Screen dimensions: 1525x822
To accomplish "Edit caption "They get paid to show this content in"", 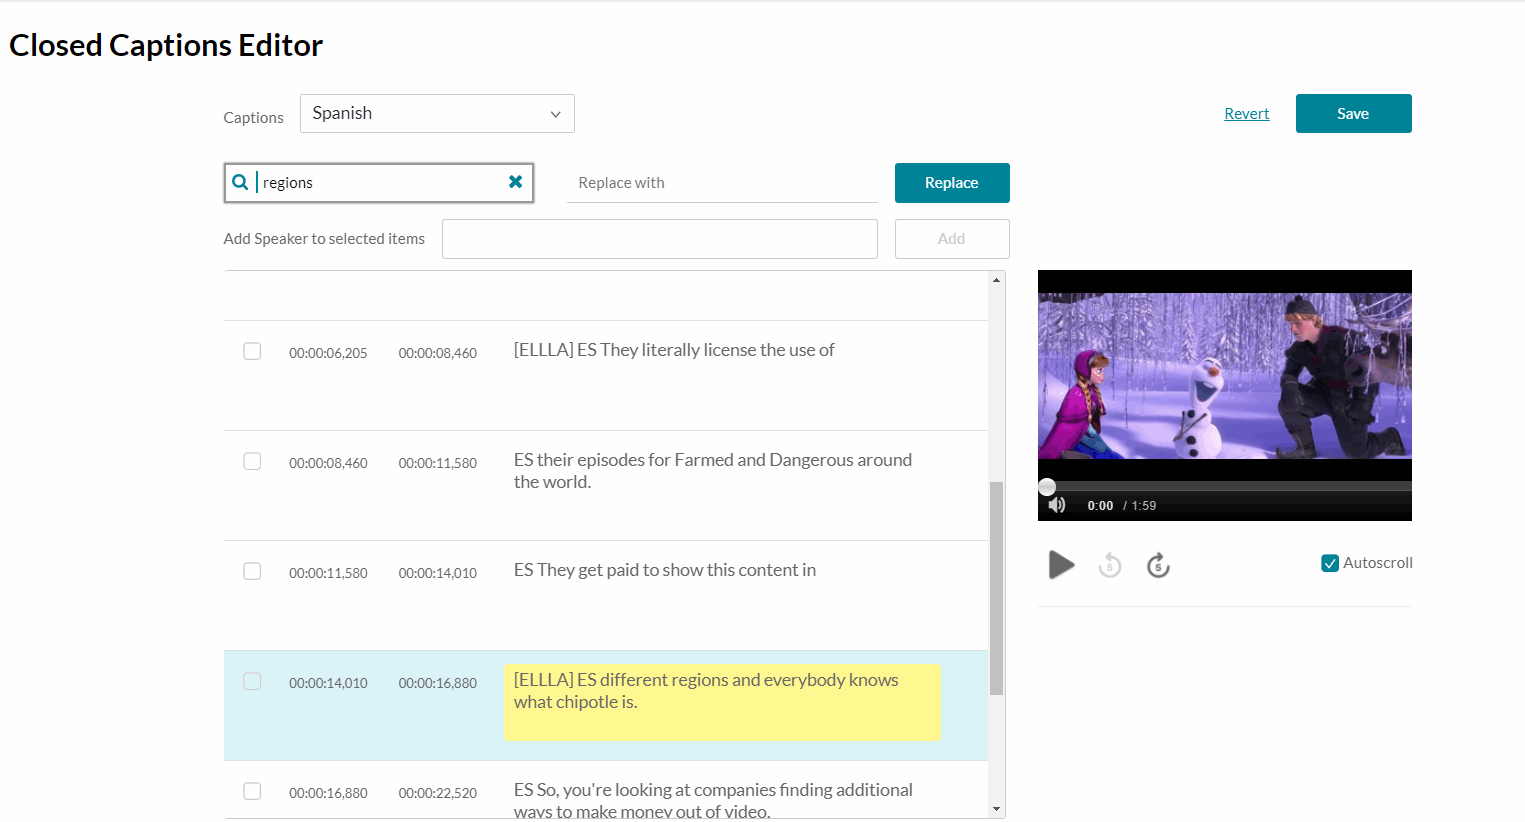I will [665, 570].
